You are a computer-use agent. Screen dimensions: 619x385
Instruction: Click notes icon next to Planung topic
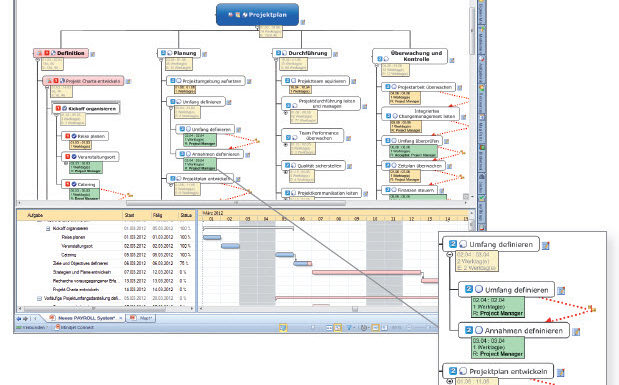[204, 54]
